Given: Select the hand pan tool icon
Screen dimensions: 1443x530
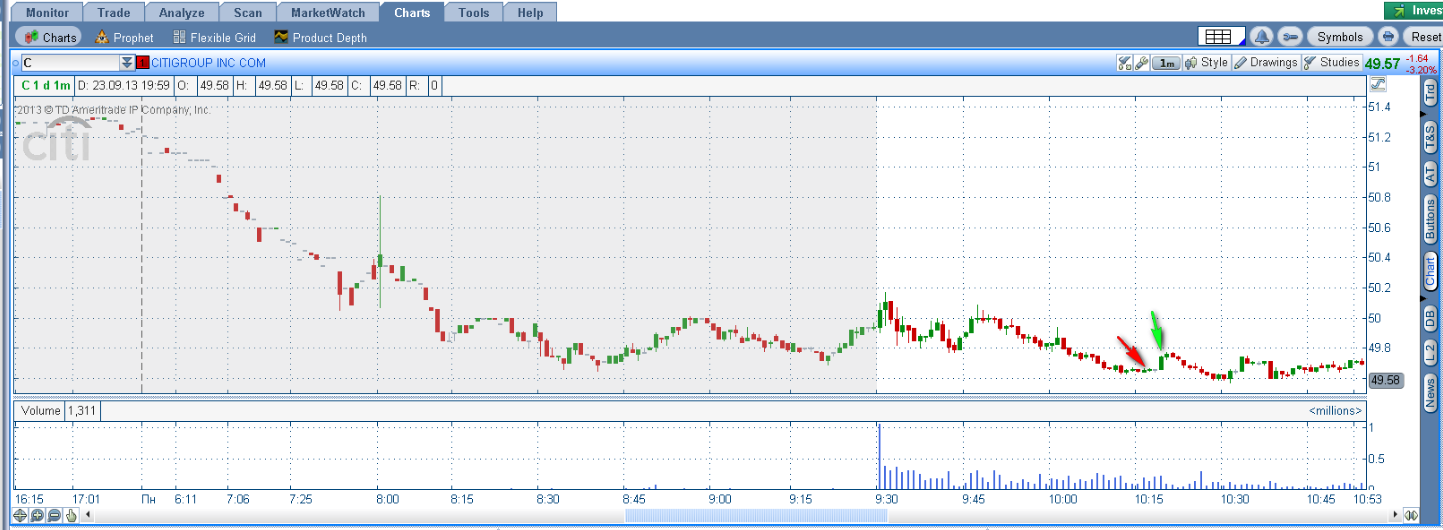Looking at the screenshot, I should tap(71, 515).
